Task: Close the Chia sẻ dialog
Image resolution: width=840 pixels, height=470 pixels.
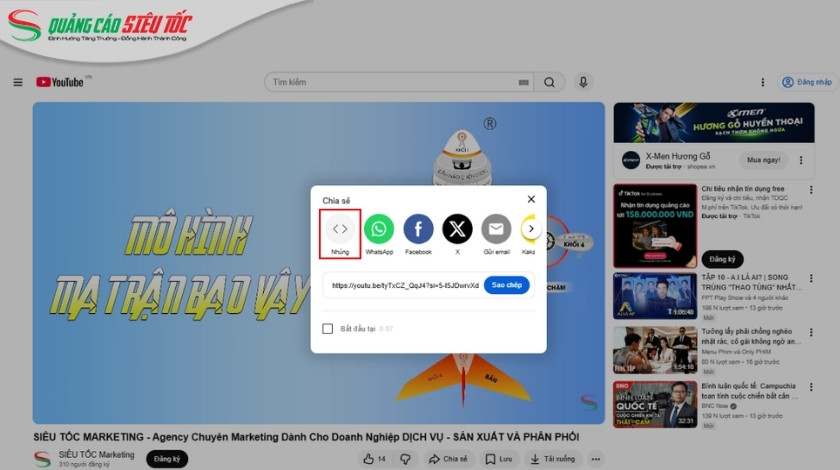Action: [x=531, y=199]
